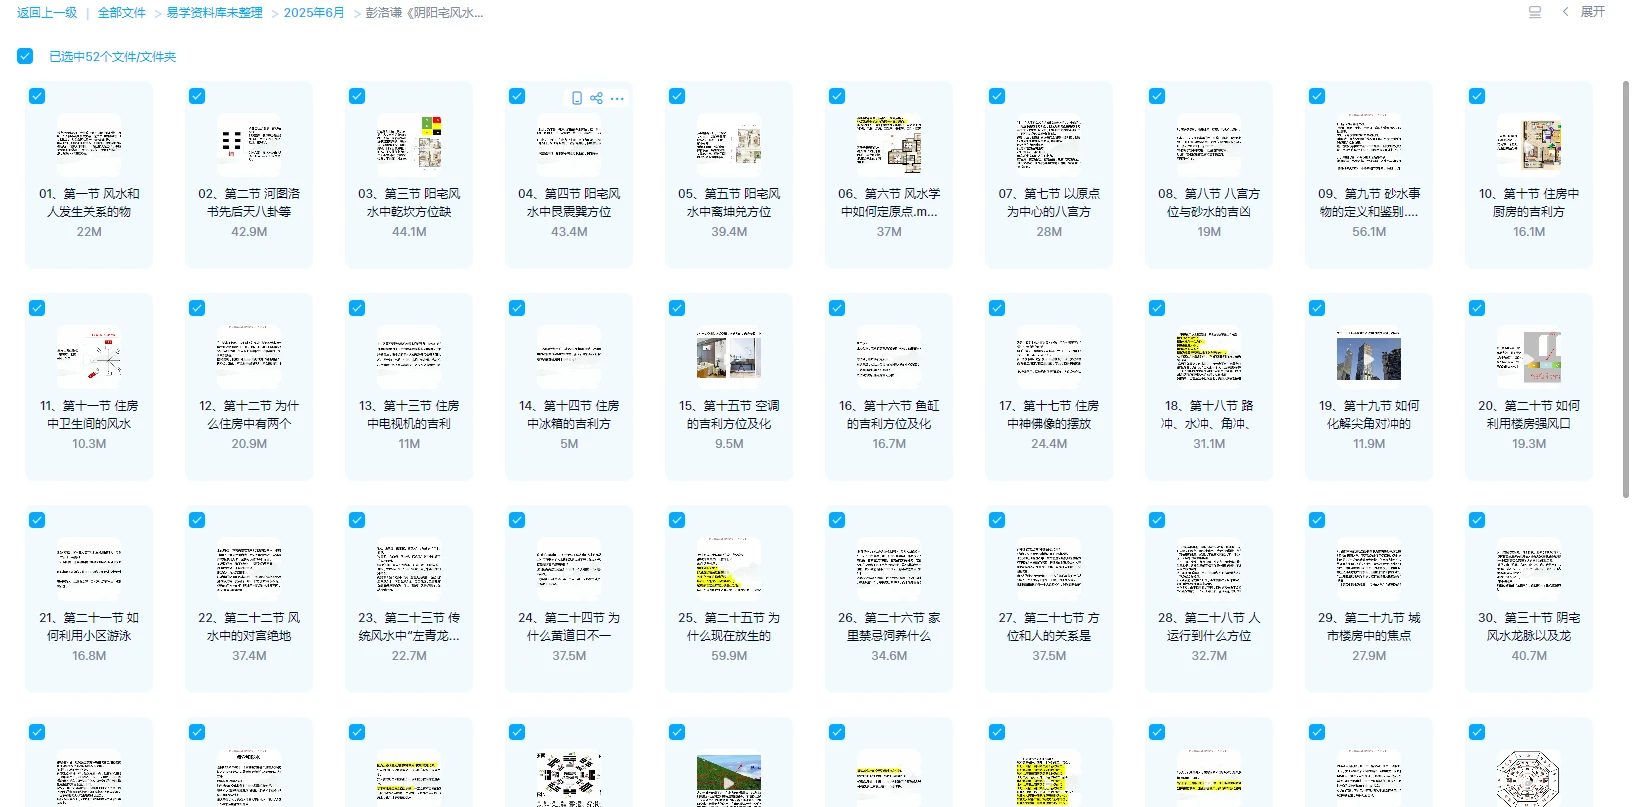Click the 56.1M size under file 09
Image resolution: width=1633 pixels, height=807 pixels.
(1369, 232)
